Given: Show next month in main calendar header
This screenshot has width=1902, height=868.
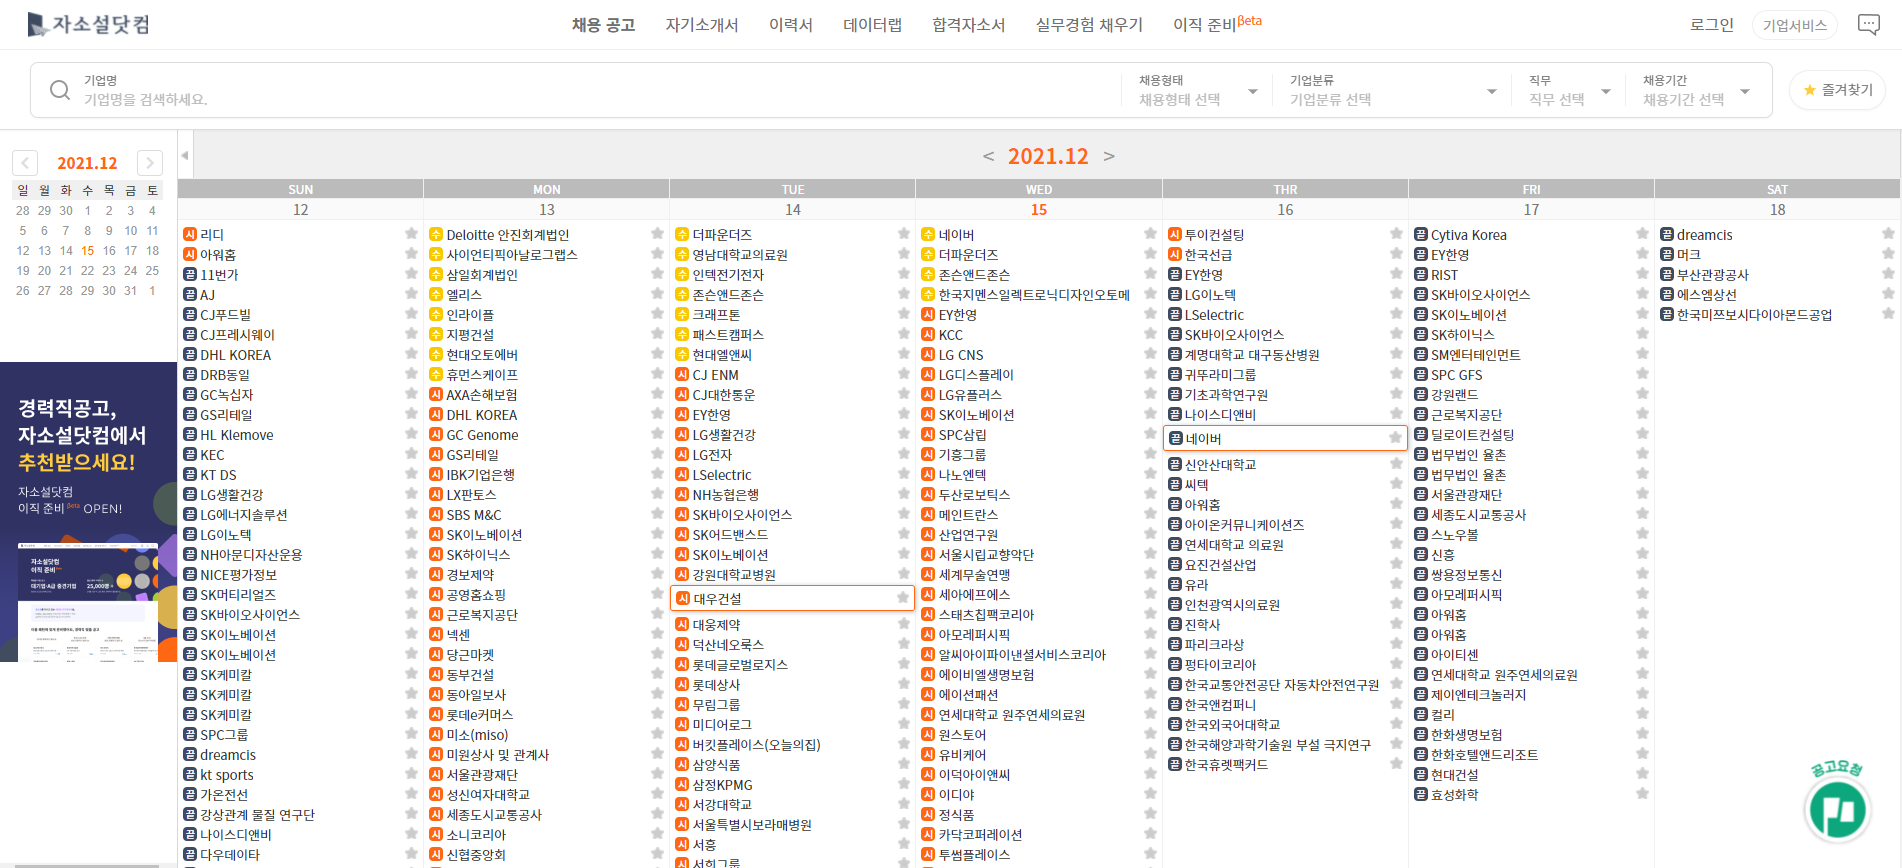Looking at the screenshot, I should (1108, 156).
